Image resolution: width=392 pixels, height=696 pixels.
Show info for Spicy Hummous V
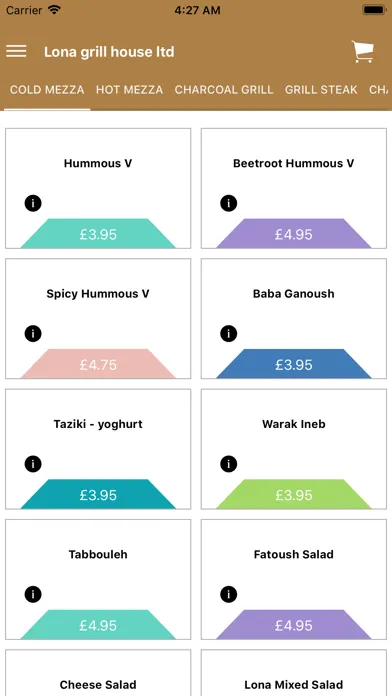(x=33, y=333)
